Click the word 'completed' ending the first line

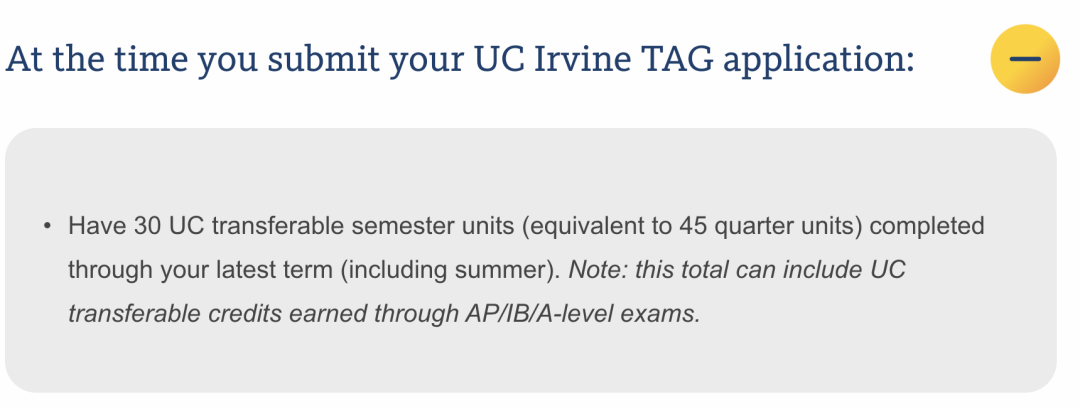927,226
